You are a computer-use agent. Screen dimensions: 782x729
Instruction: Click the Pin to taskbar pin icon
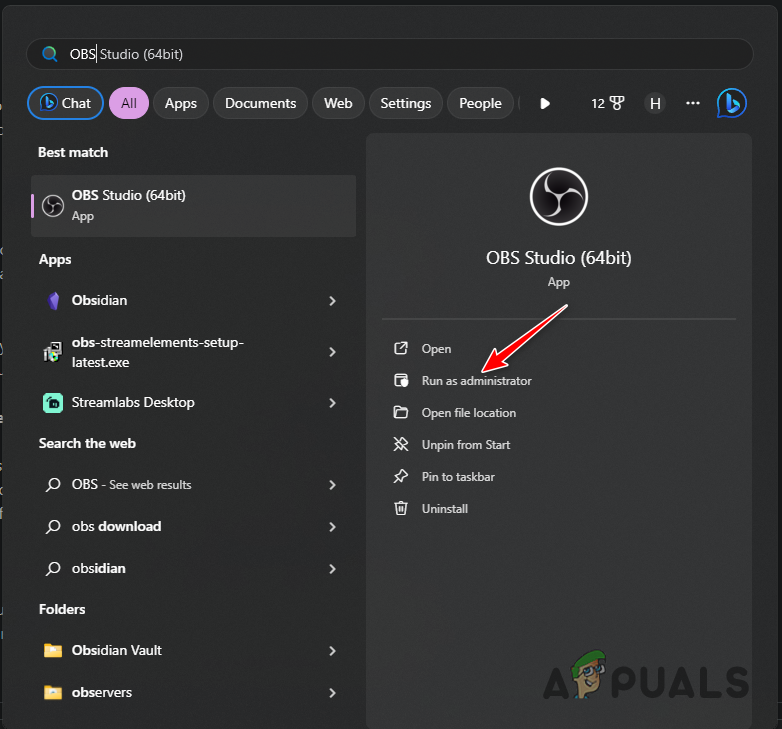(x=401, y=476)
